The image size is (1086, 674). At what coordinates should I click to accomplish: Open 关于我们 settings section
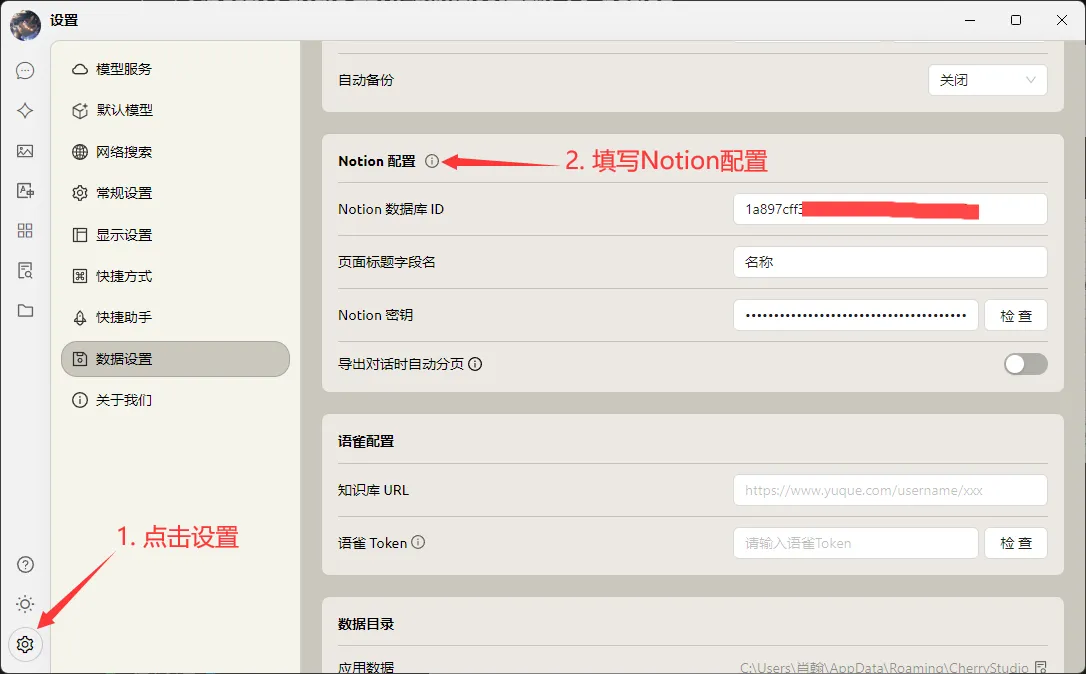click(x=175, y=400)
